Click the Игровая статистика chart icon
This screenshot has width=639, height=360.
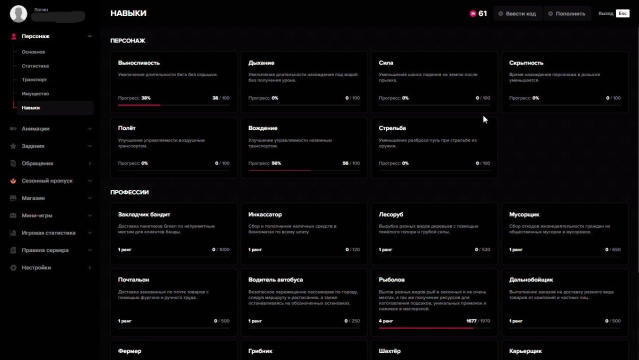13,233
